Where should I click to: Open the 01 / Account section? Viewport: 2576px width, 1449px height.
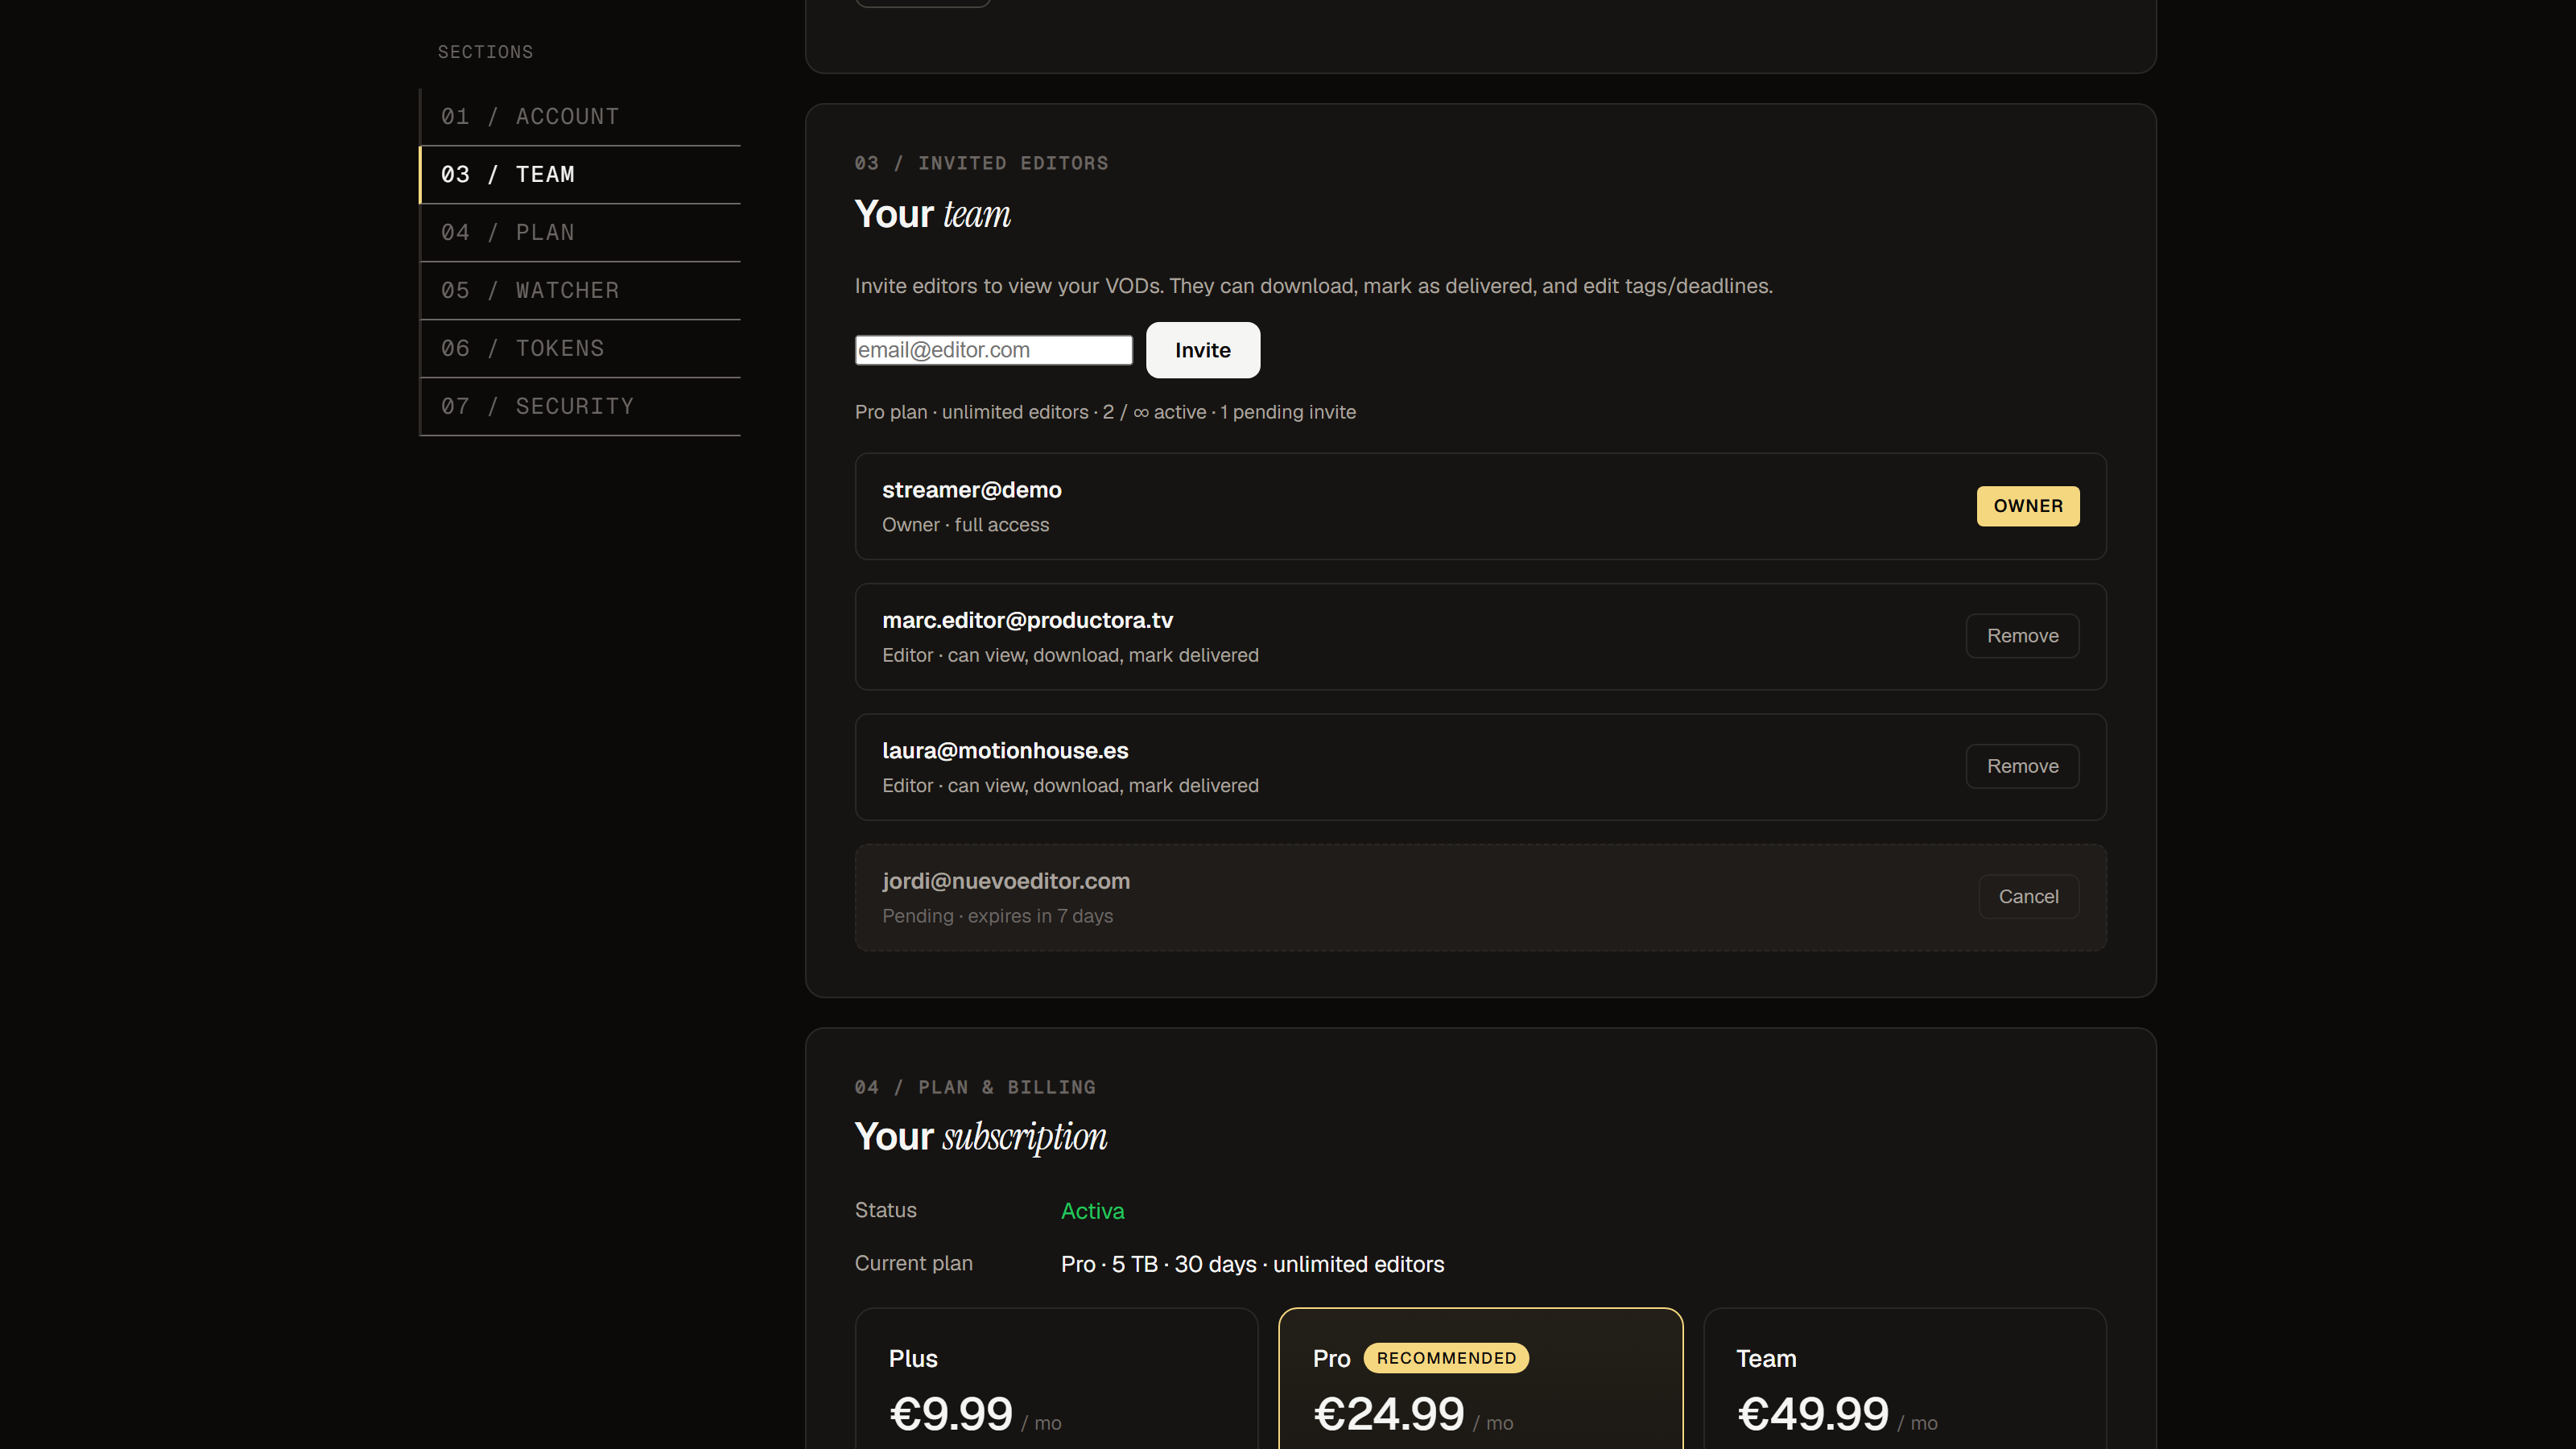pyautogui.click(x=580, y=117)
